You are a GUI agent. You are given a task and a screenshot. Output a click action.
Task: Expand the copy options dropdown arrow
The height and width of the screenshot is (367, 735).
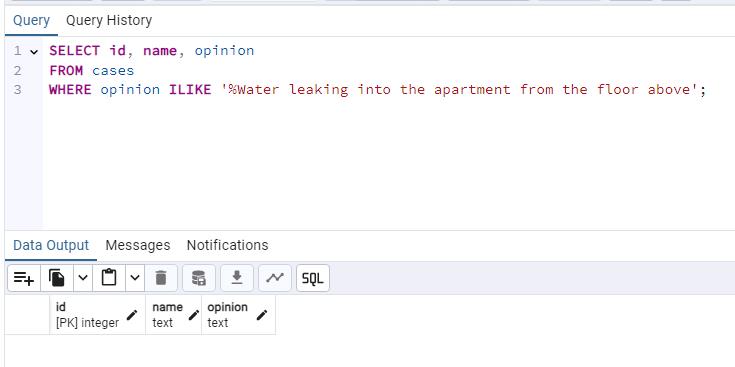pos(83,278)
